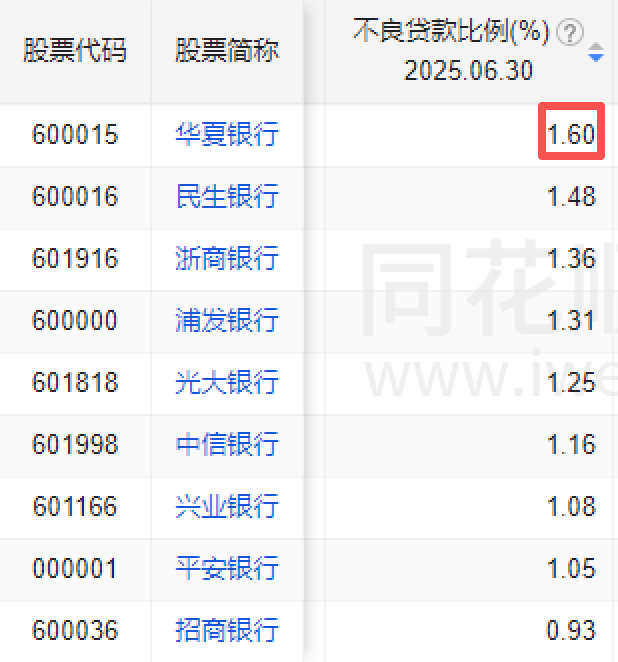The height and width of the screenshot is (662, 618).
Task: Select stock code 600000
Action: (75, 320)
